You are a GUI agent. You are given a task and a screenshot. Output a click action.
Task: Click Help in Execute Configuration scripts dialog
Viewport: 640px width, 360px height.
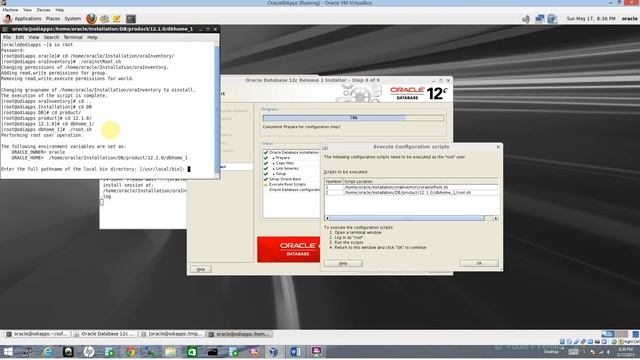coord(343,263)
